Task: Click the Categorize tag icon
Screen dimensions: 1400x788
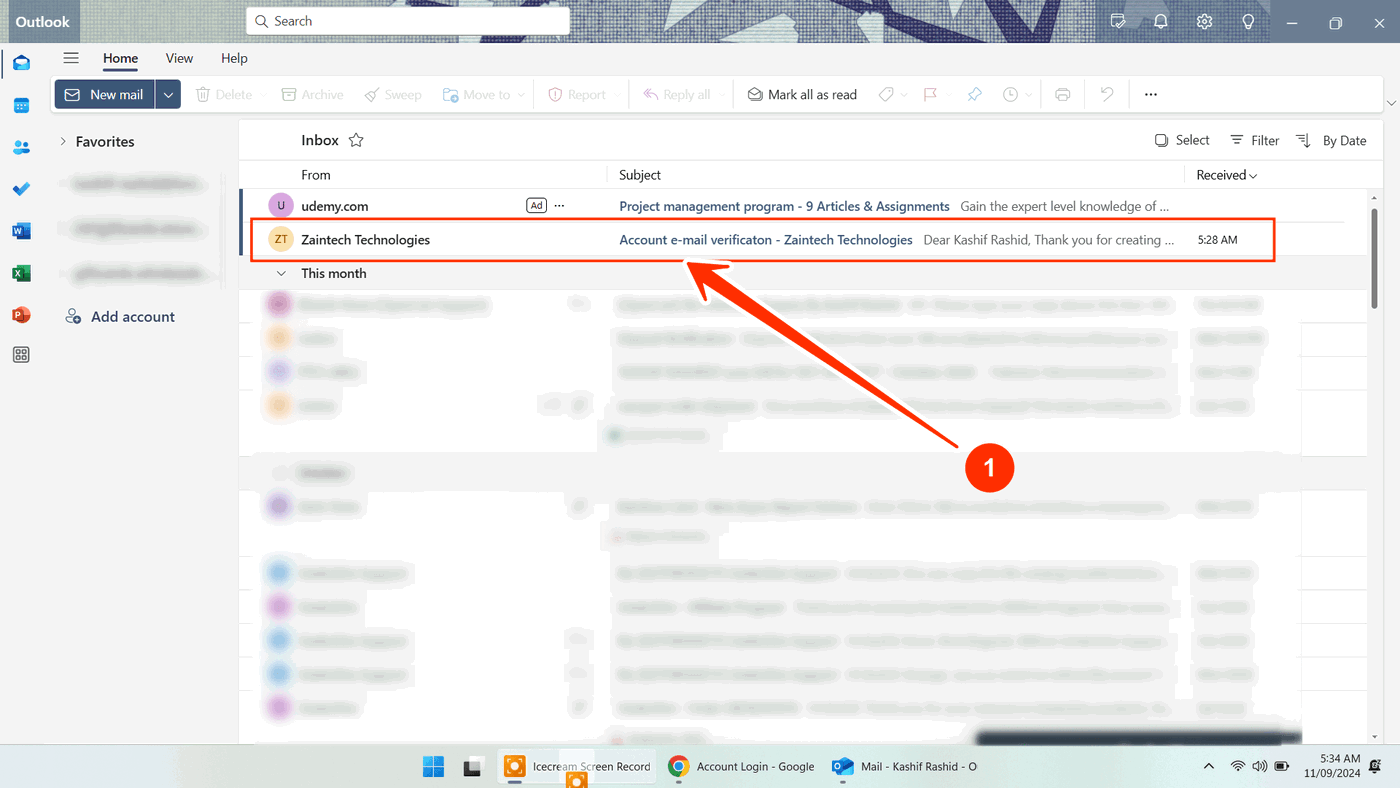Action: click(x=886, y=94)
